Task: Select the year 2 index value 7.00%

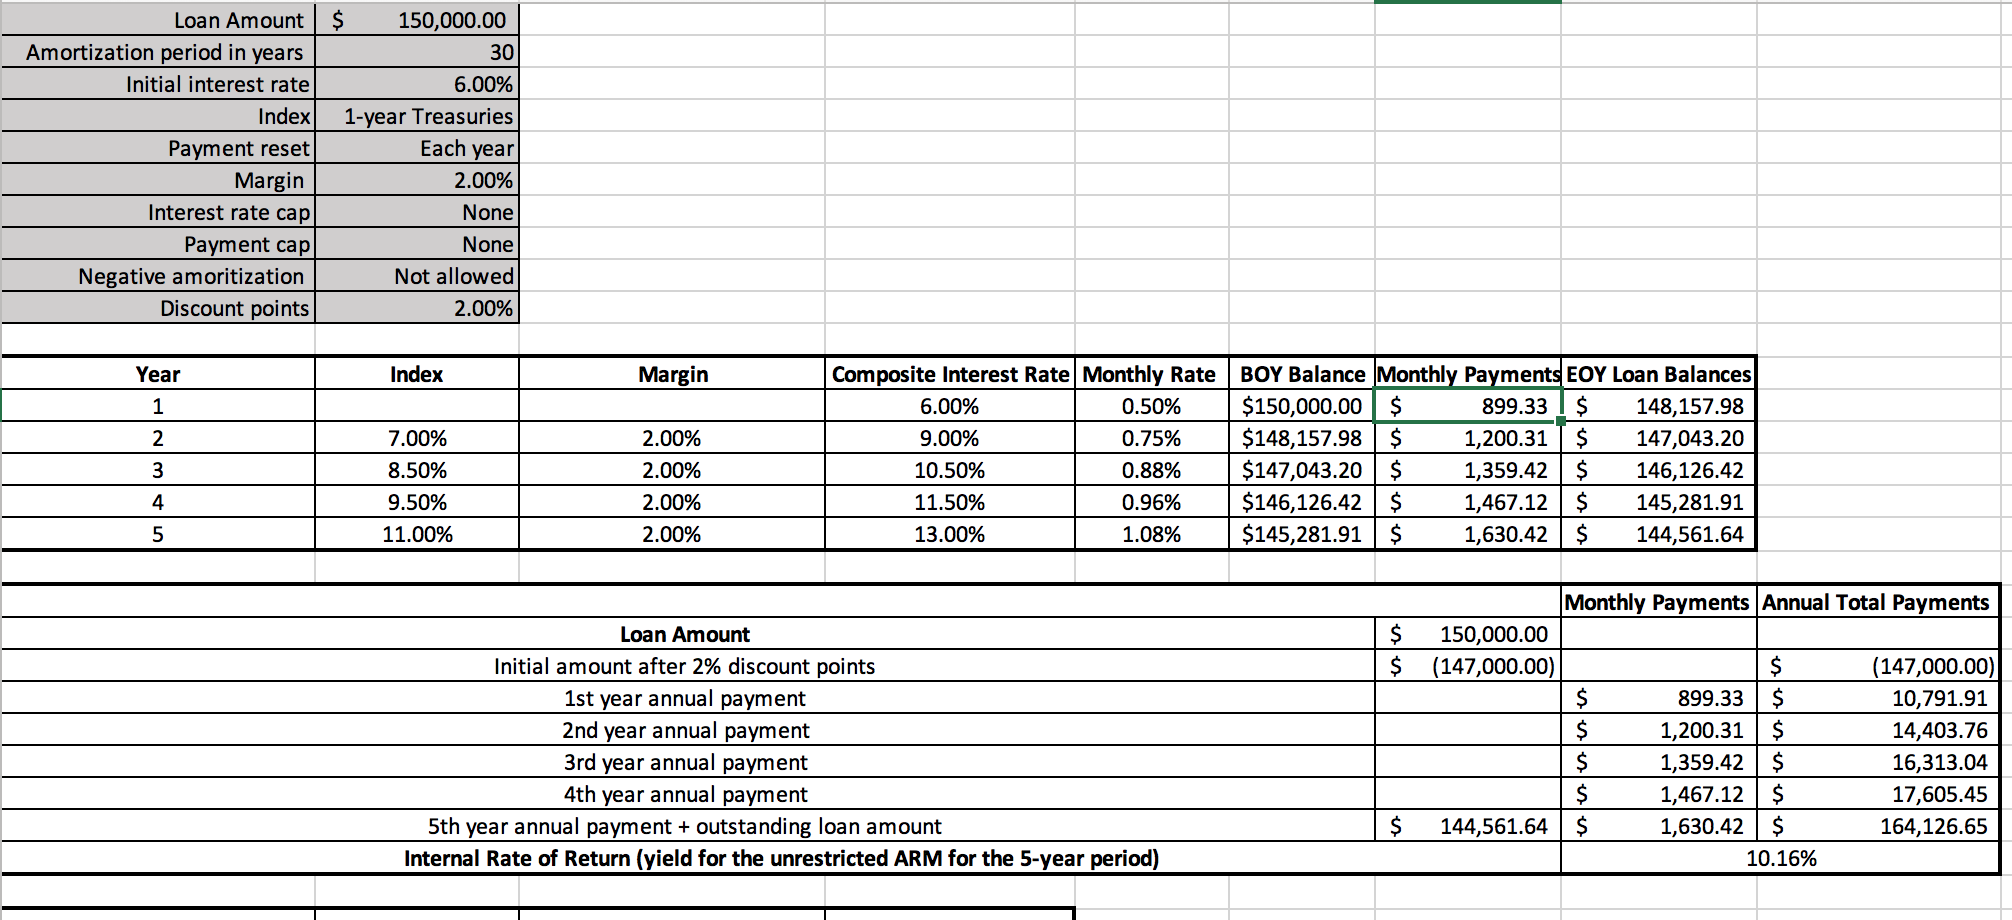Action: pos(417,438)
